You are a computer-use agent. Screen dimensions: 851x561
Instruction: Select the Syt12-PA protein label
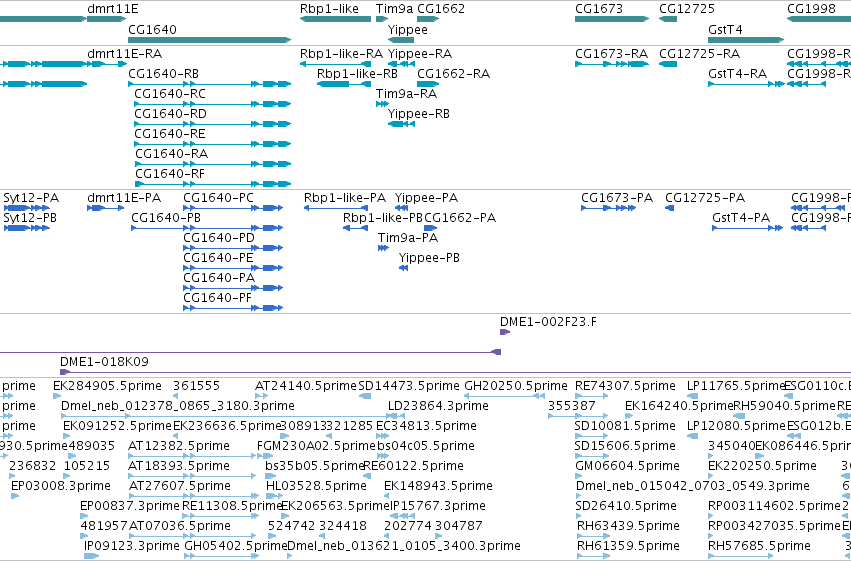tap(31, 198)
